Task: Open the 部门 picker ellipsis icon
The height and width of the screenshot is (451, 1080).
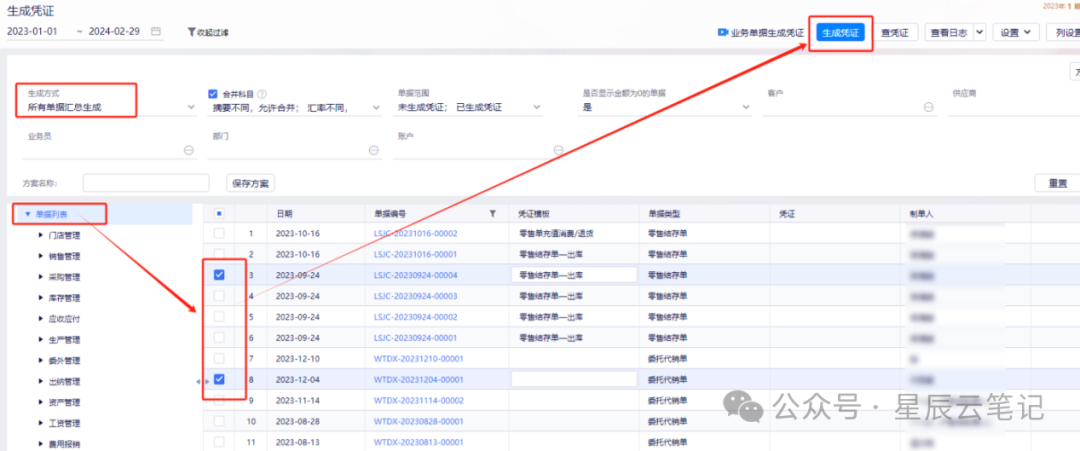Action: pyautogui.click(x=374, y=150)
